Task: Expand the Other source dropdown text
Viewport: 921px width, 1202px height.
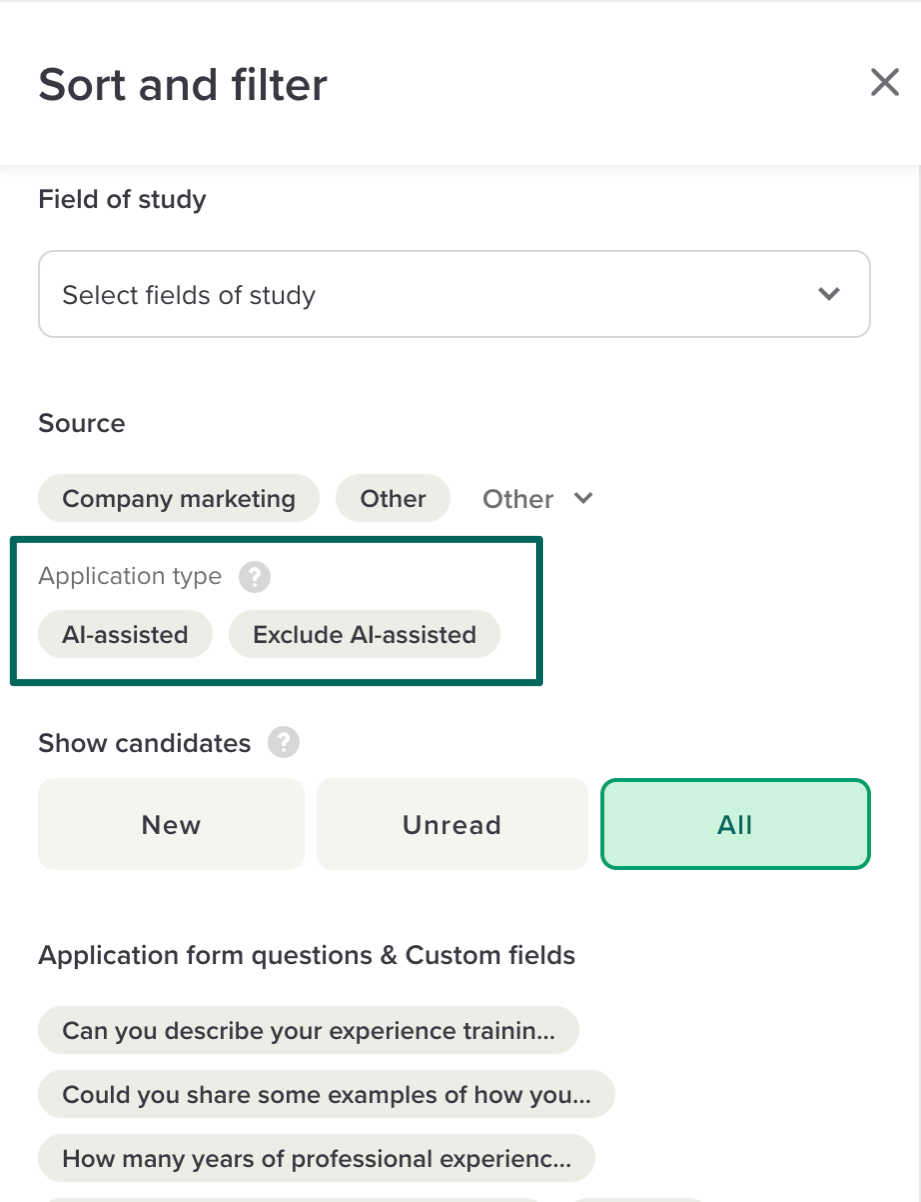Action: 518,499
